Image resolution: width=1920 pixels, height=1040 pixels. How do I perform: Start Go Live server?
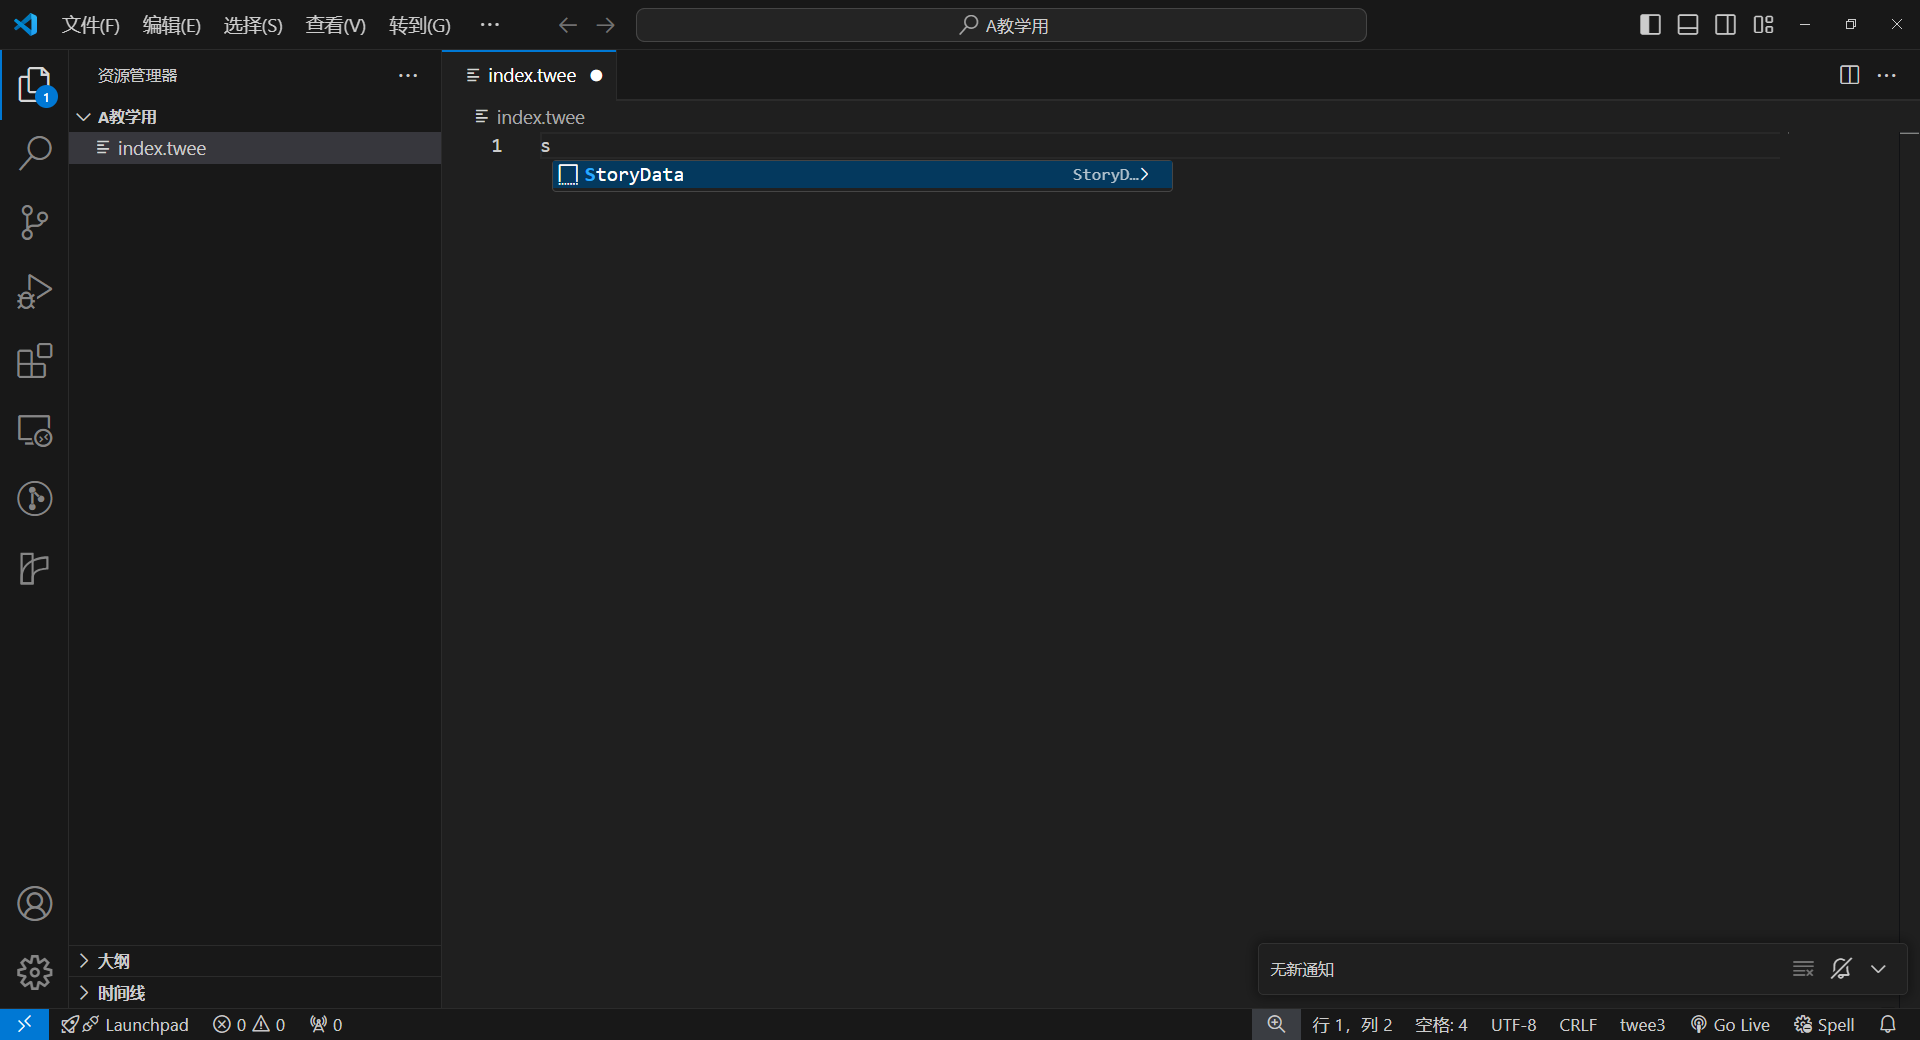[1730, 1024]
